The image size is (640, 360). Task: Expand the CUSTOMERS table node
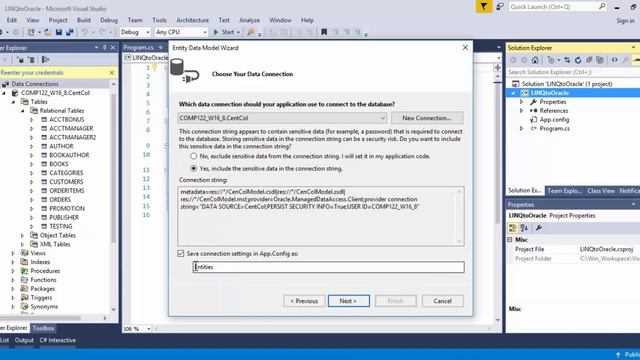[x=32, y=182]
